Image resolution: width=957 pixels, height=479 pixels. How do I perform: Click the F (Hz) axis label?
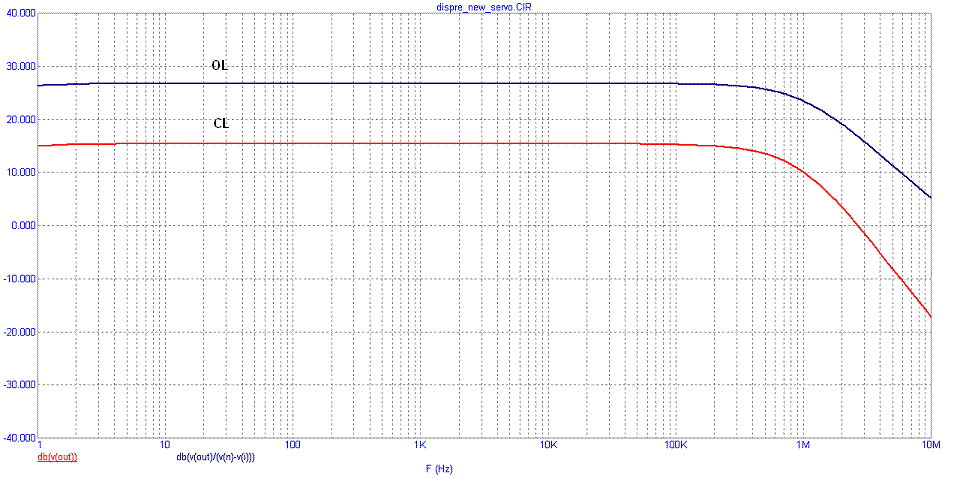click(439, 469)
